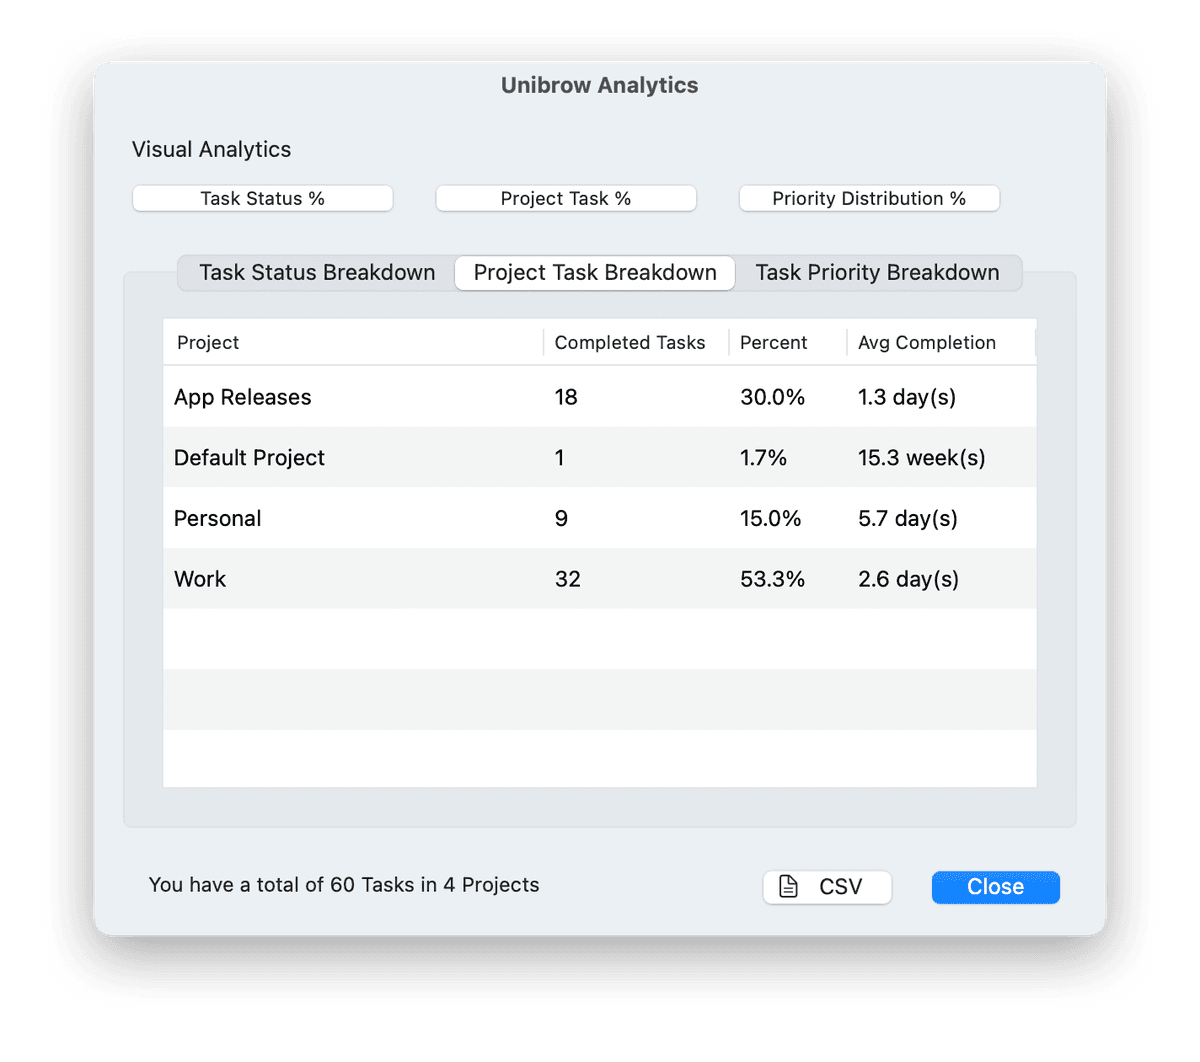Switch to Task Priority Breakdown tab
The image size is (1200, 1062).
pyautogui.click(x=877, y=273)
